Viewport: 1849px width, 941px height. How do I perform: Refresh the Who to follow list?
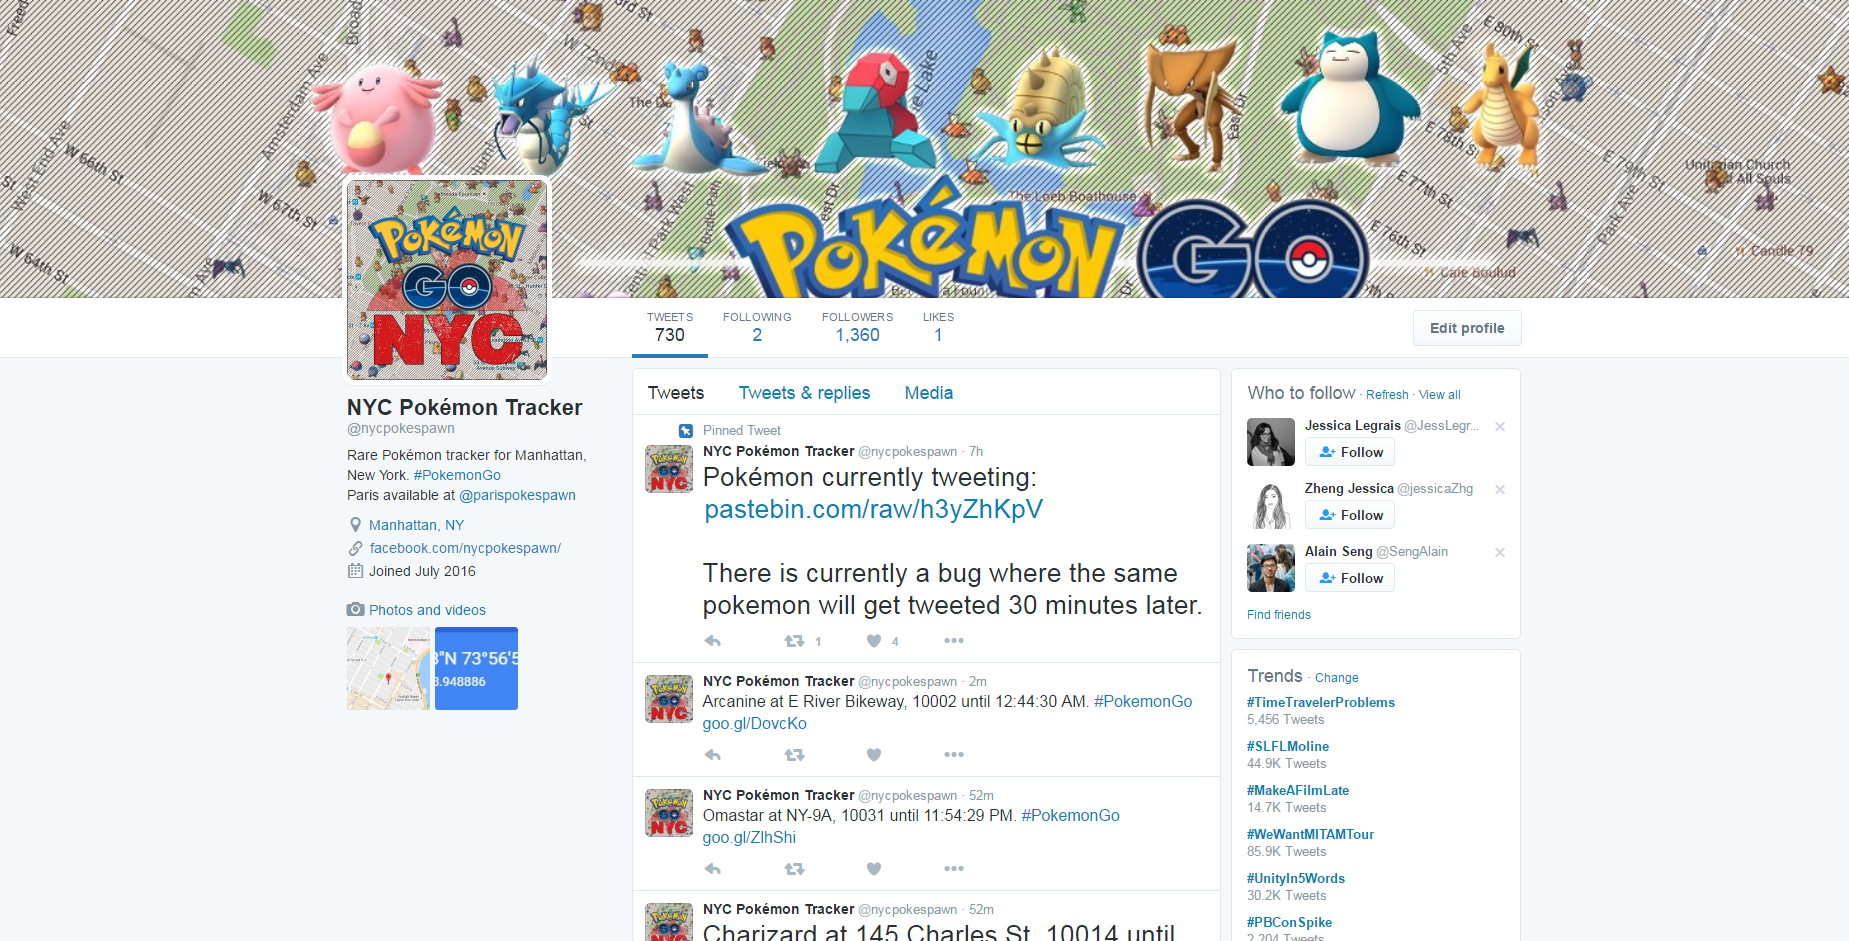click(x=1387, y=395)
